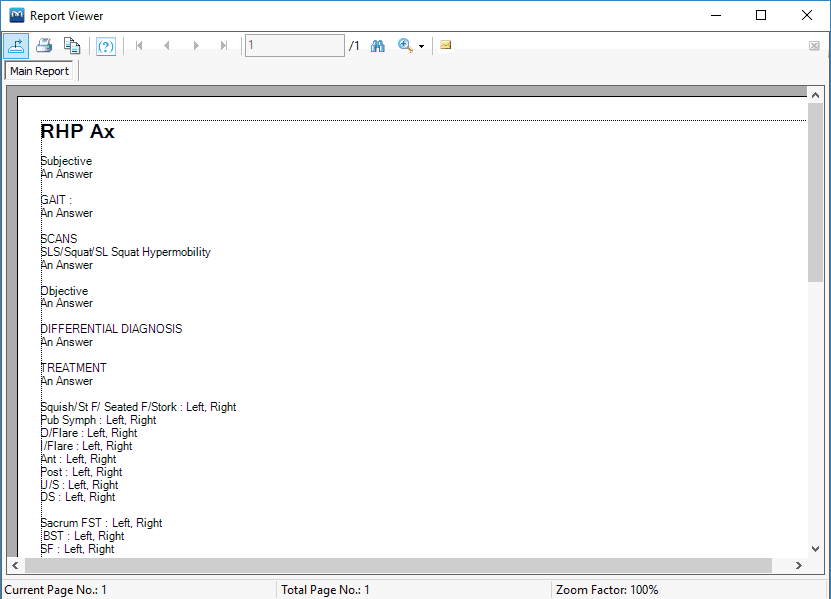Image resolution: width=831 pixels, height=599 pixels.
Task: Click vertical scrollbar up arrow
Action: click(815, 95)
